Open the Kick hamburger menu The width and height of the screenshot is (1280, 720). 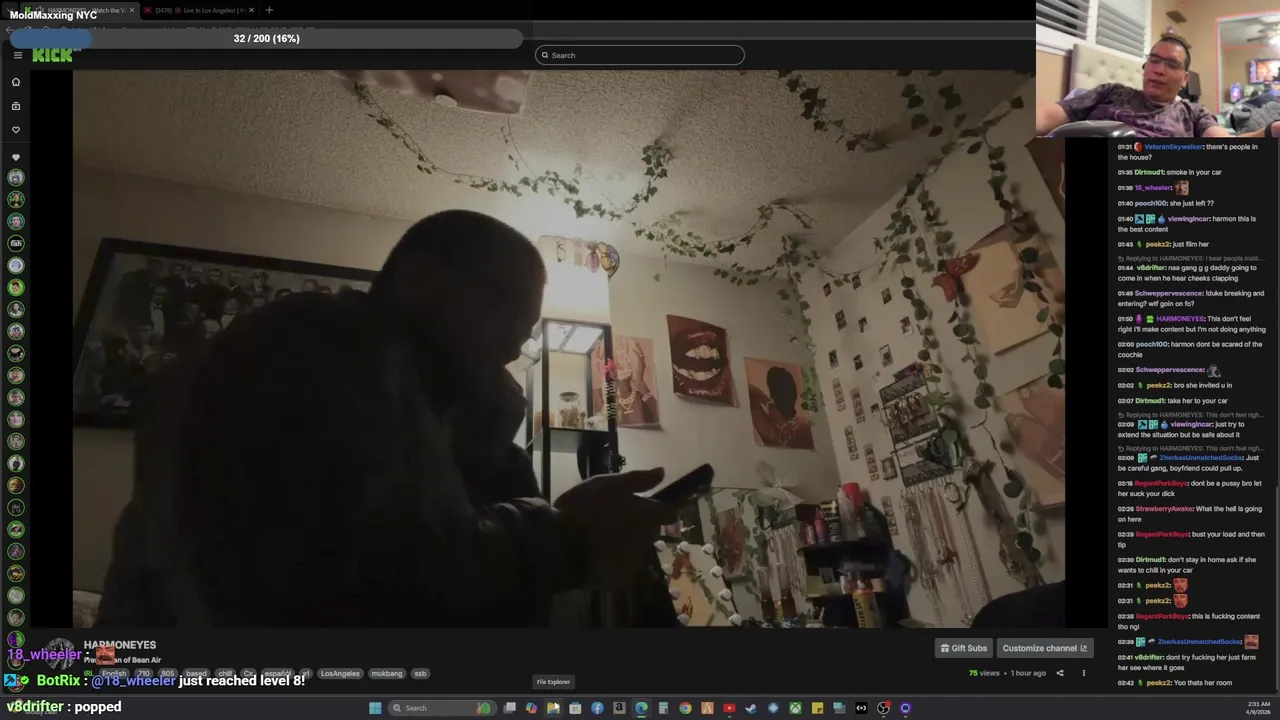pos(18,55)
